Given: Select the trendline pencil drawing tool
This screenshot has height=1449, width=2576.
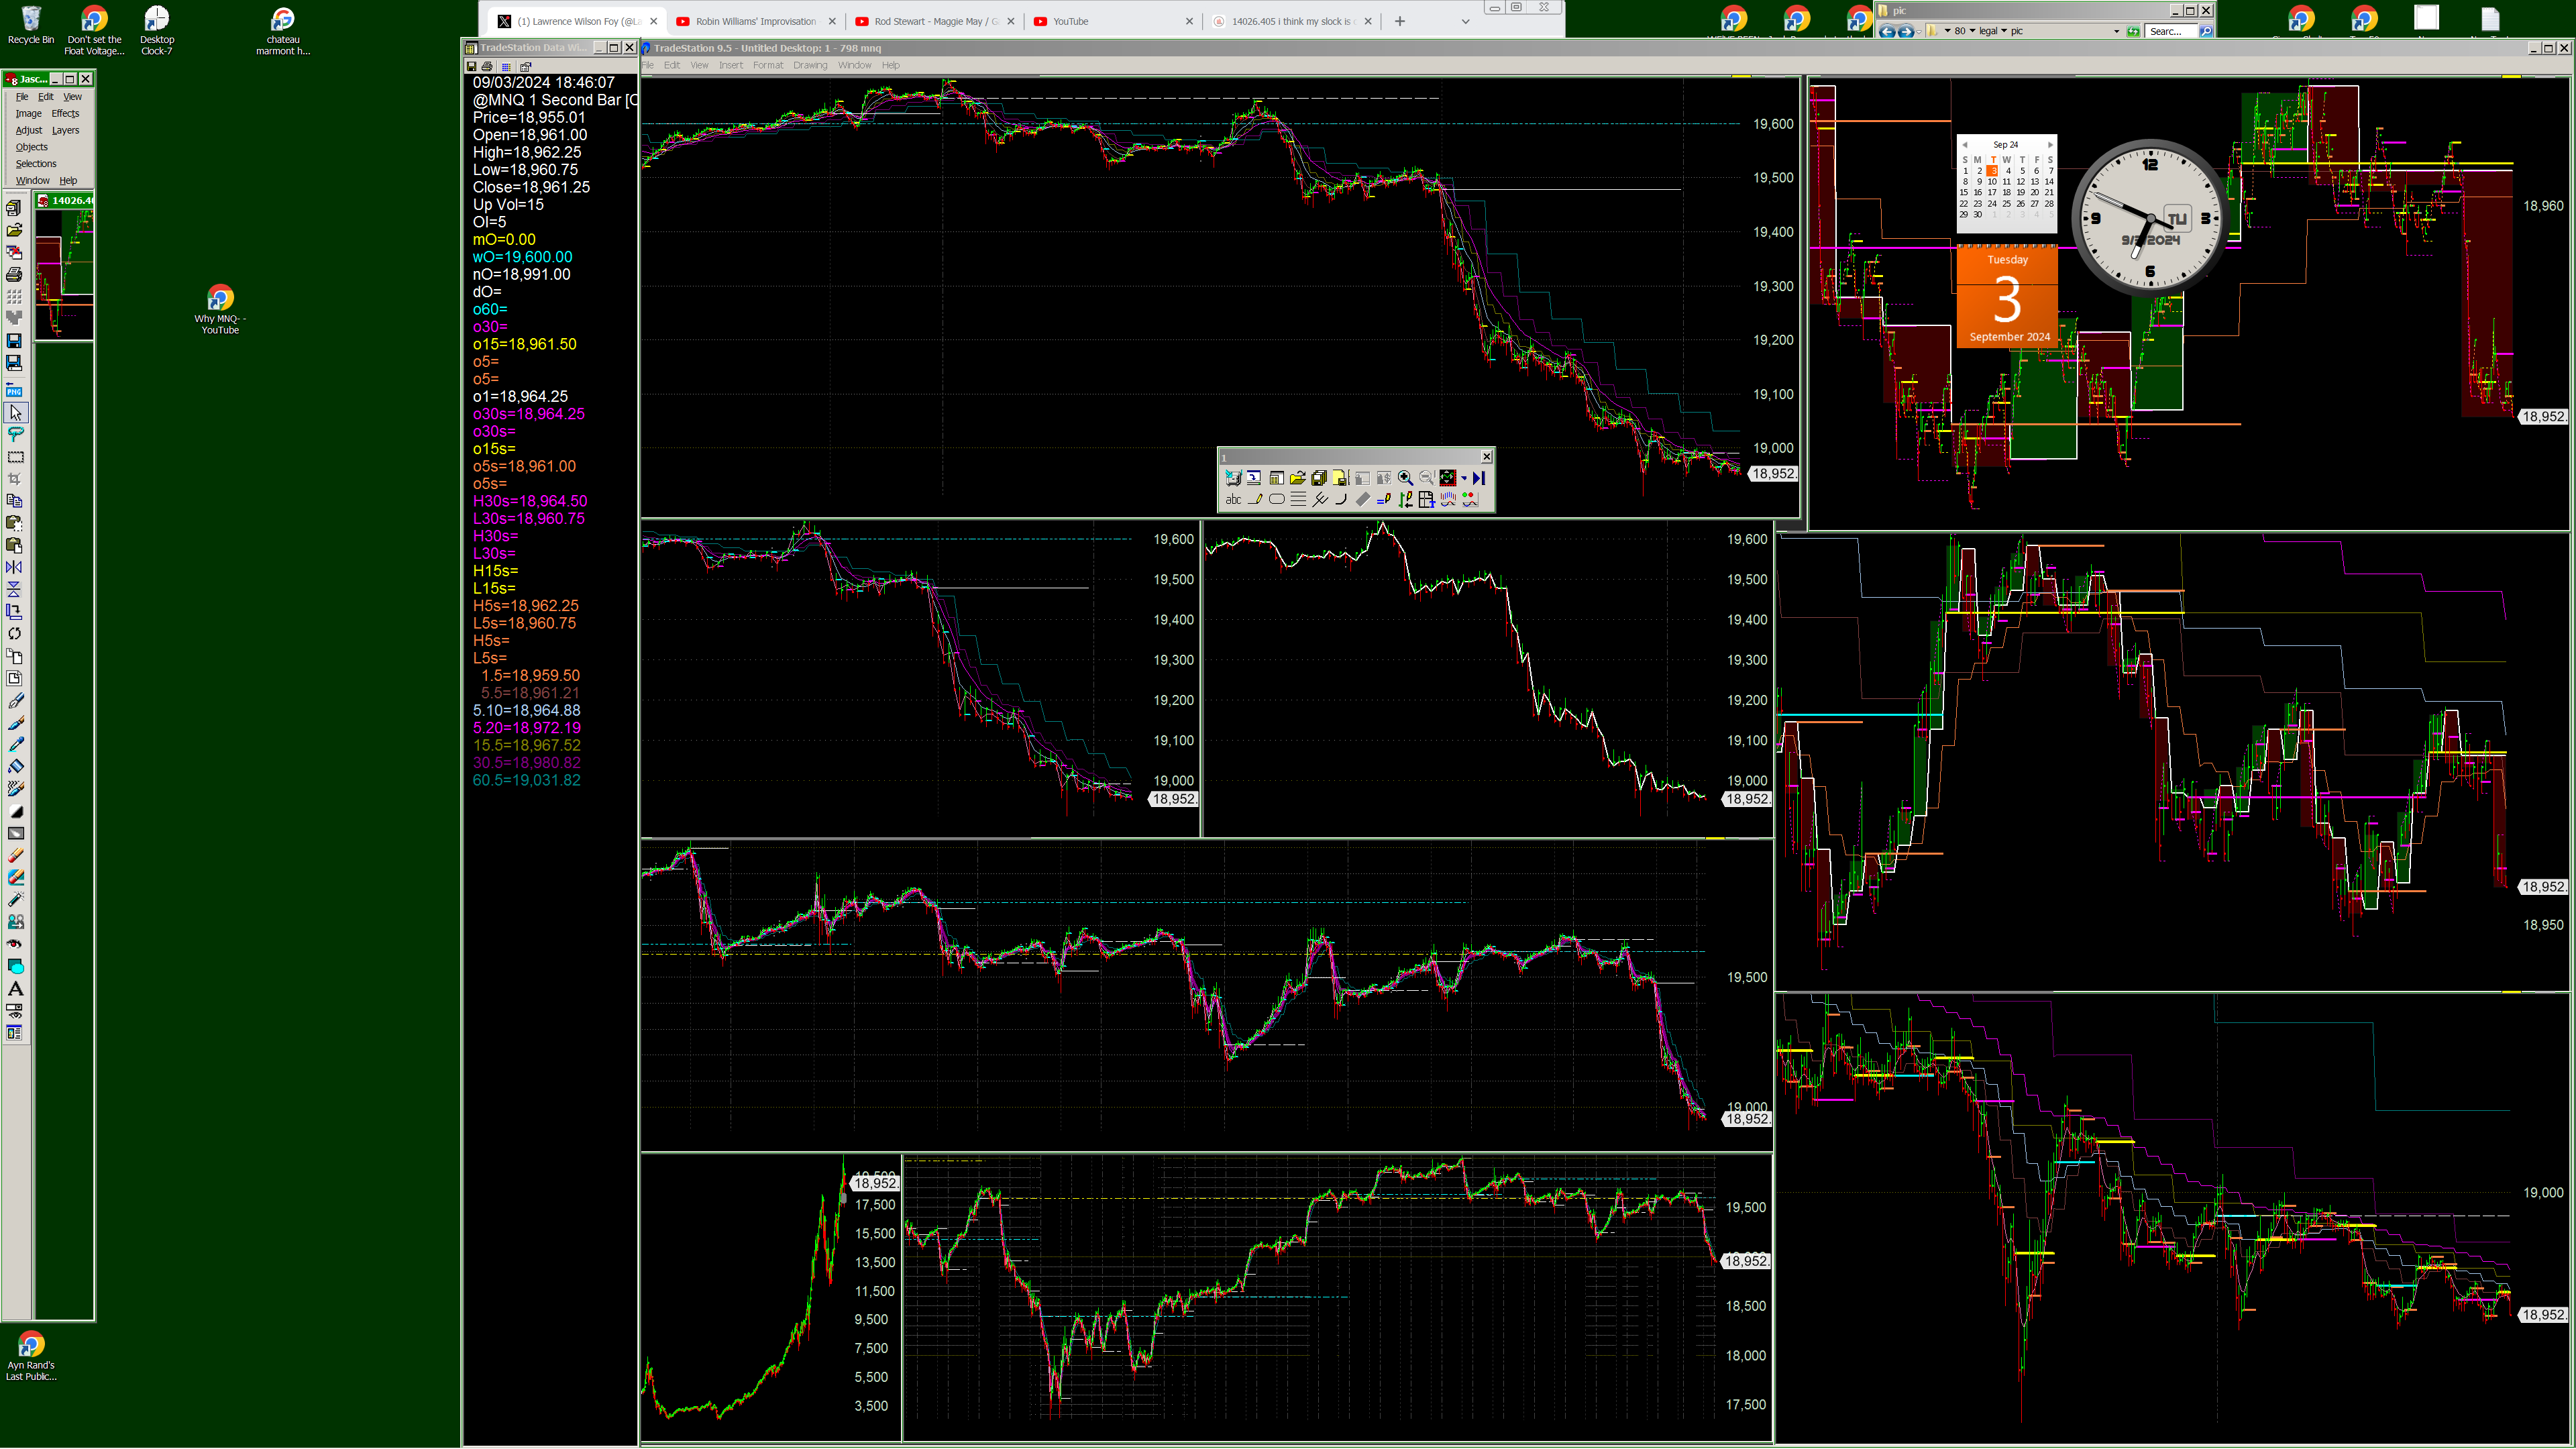Looking at the screenshot, I should 1255,500.
